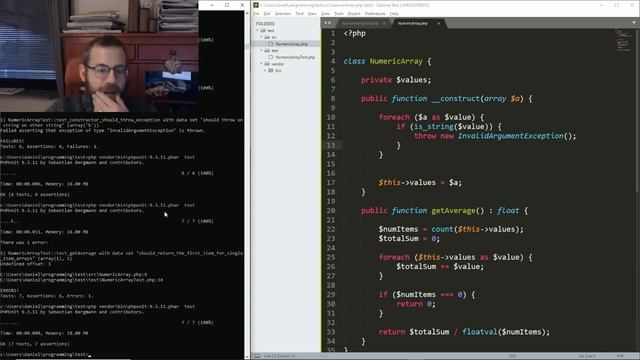This screenshot has height=360, width=640.
Task: Click the tab size indicator in status bar
Action: click(x=587, y=356)
